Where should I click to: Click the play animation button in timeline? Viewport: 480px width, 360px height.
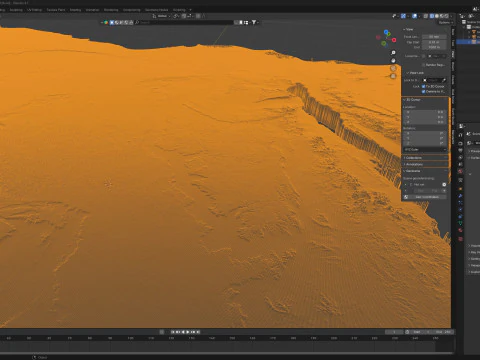pyautogui.click(x=188, y=332)
